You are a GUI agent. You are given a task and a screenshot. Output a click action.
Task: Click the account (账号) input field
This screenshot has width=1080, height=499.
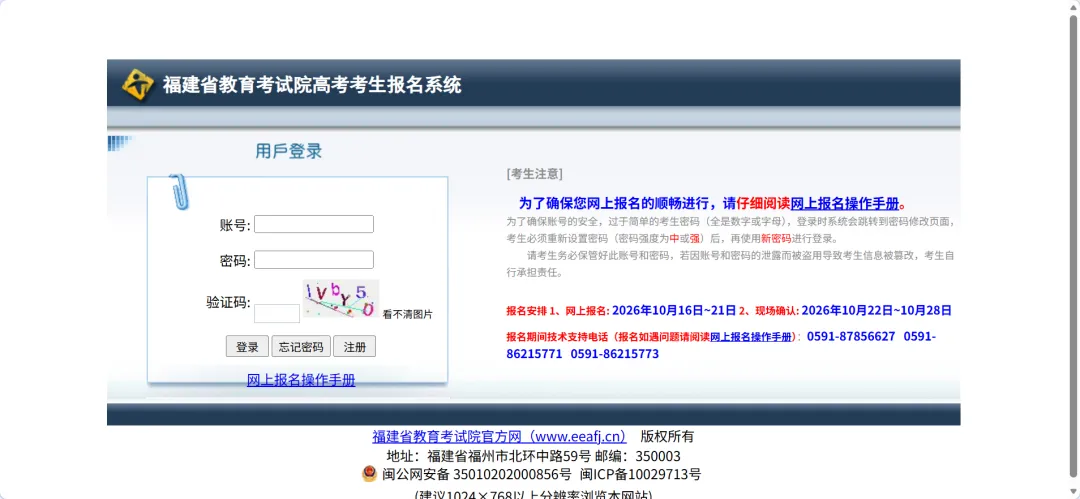pos(314,224)
